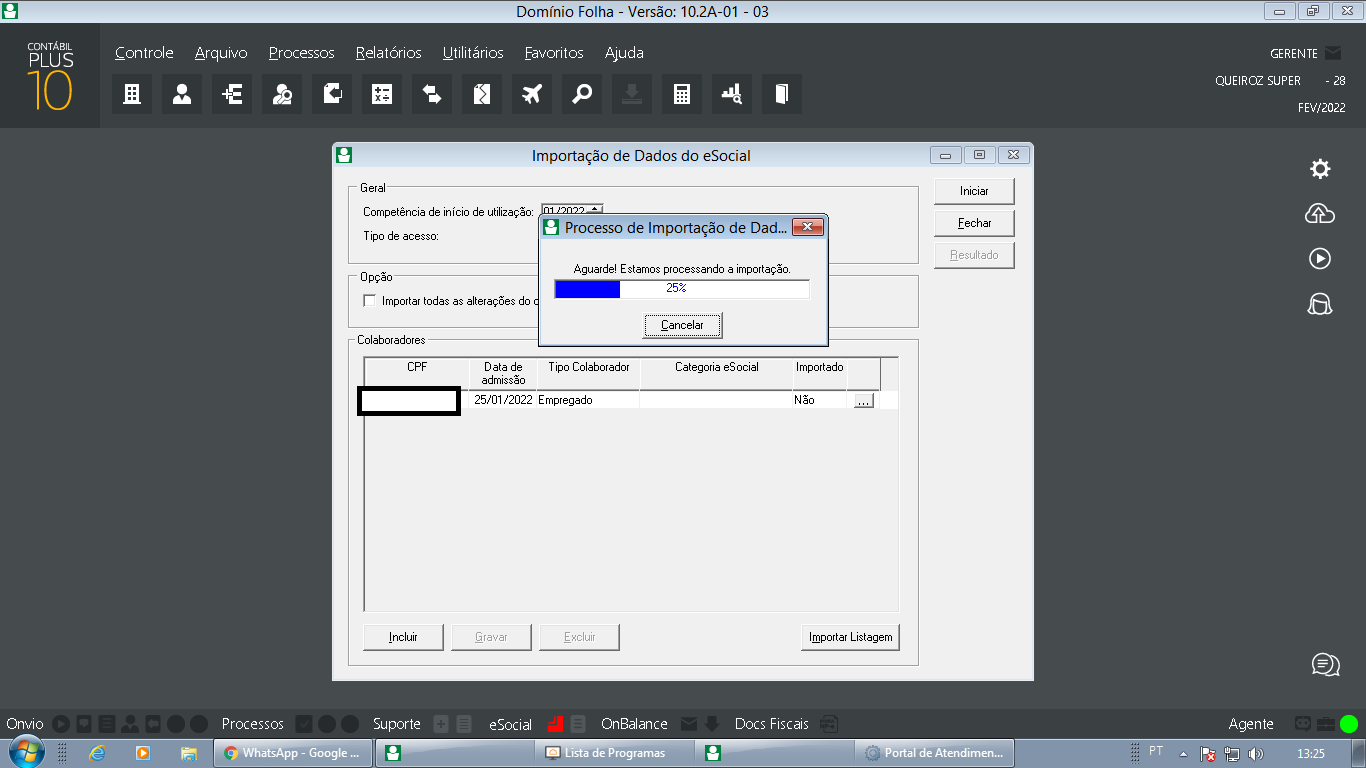Click the Docs Fiscais status bar icon
Image resolution: width=1366 pixels, height=768 pixels.
click(x=828, y=724)
